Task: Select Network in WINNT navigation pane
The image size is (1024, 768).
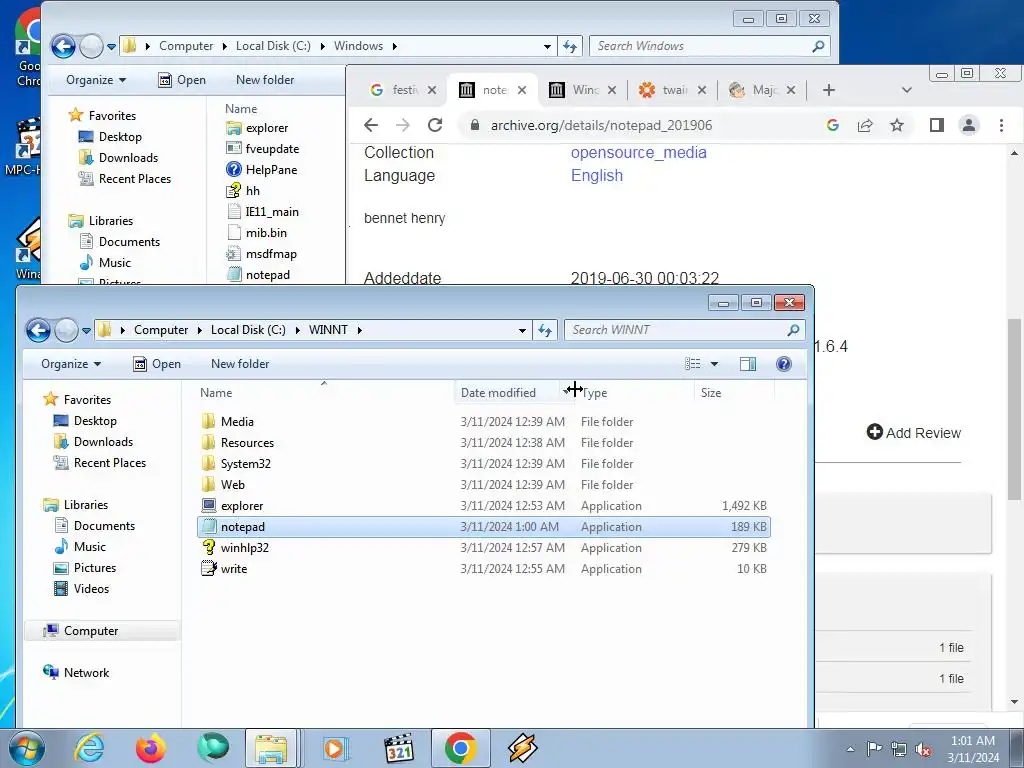Action: coord(86,673)
